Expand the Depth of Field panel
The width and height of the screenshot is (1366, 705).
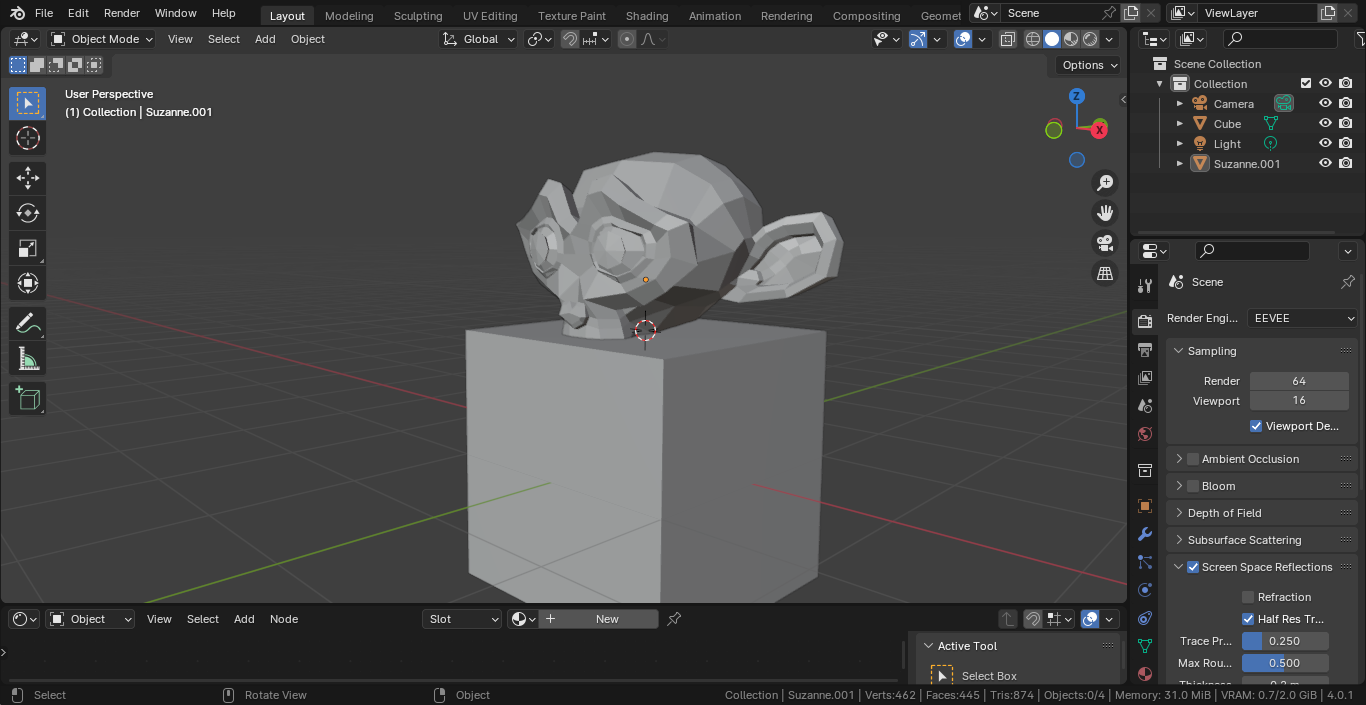pos(1224,513)
